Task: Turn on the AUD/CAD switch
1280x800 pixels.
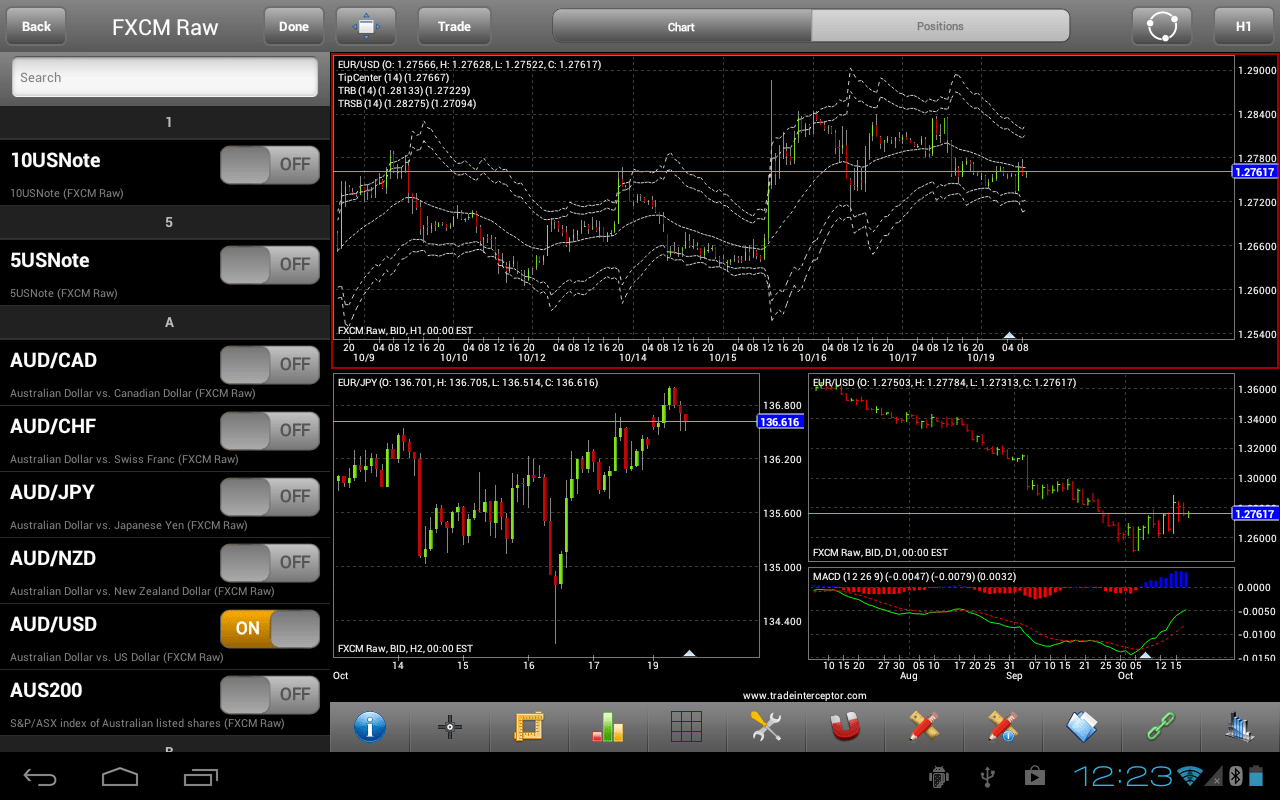Action: click(x=270, y=364)
